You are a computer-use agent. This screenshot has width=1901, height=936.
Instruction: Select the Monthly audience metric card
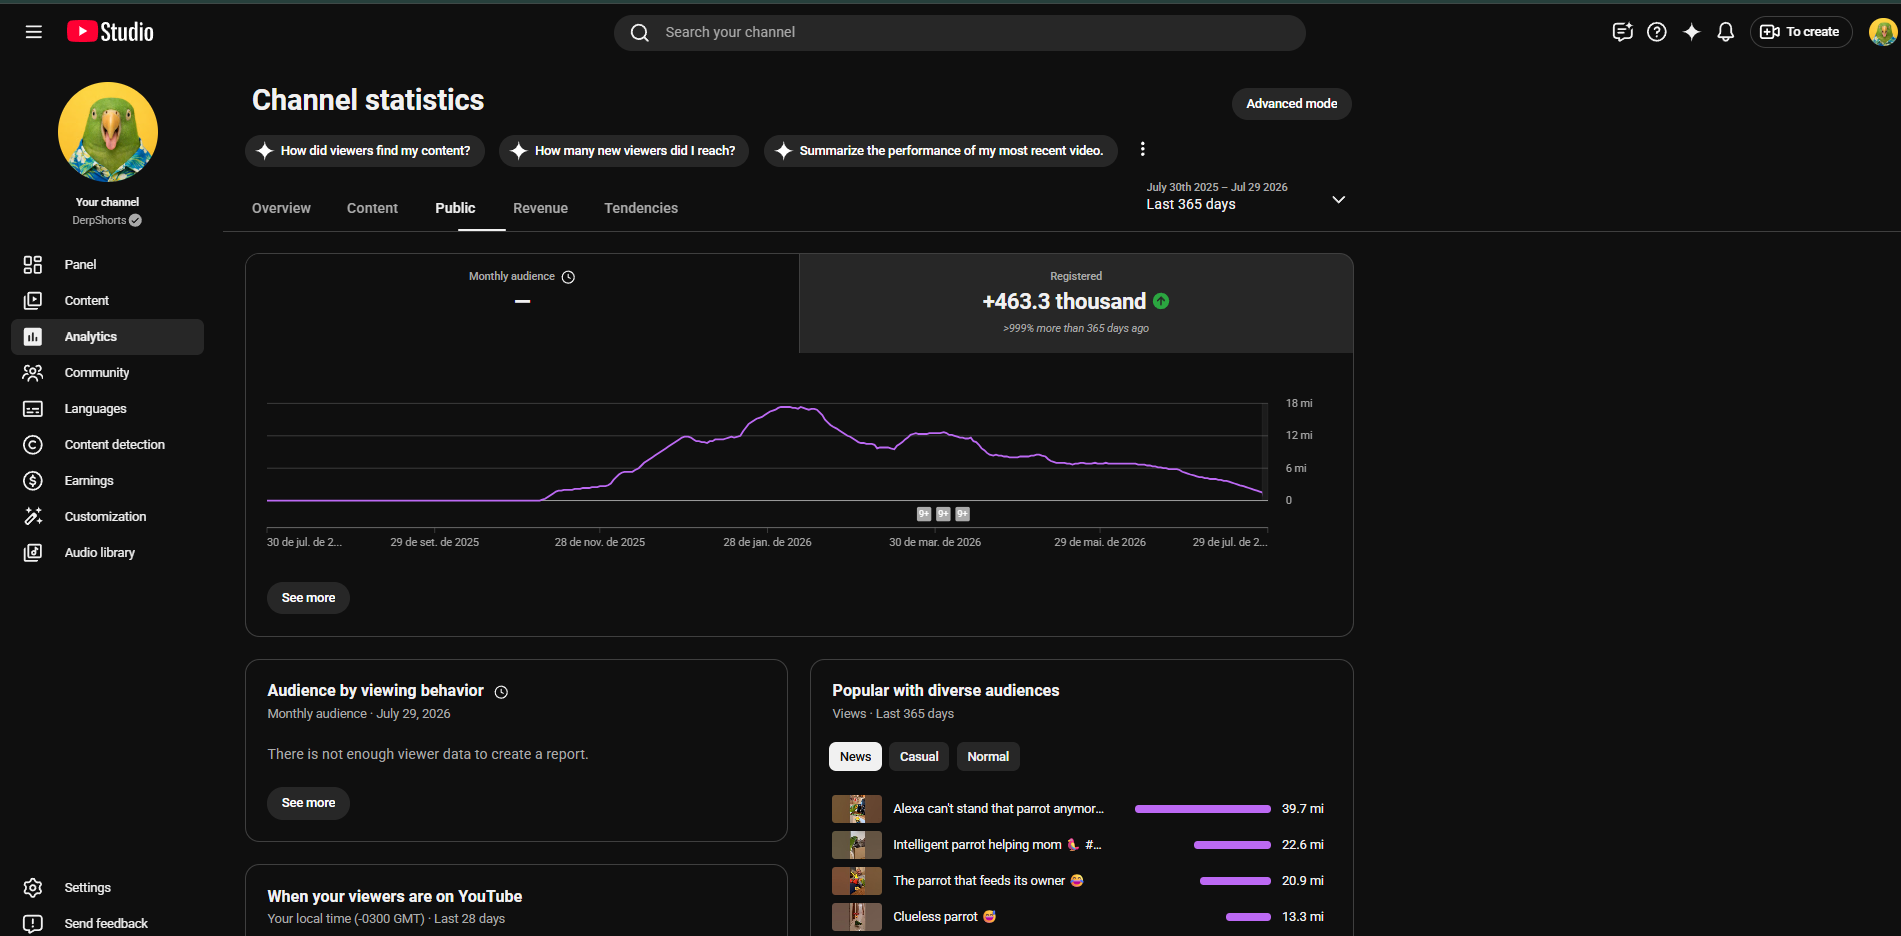[522, 303]
